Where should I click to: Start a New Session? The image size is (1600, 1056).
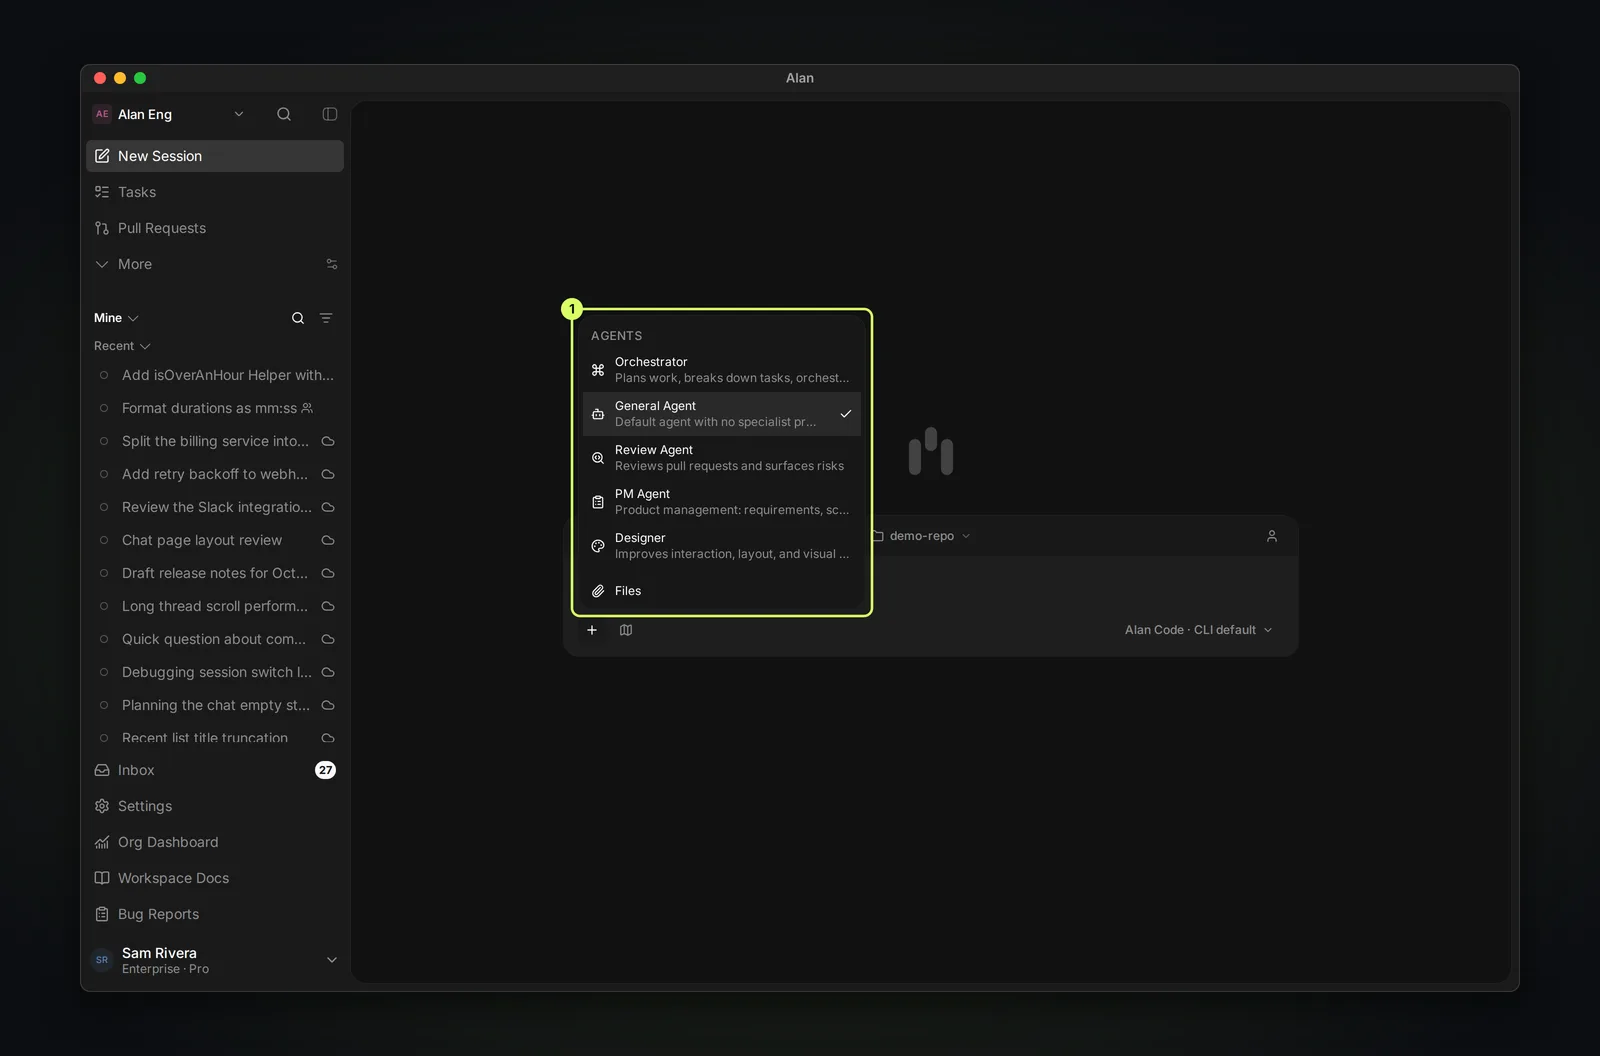coord(215,156)
